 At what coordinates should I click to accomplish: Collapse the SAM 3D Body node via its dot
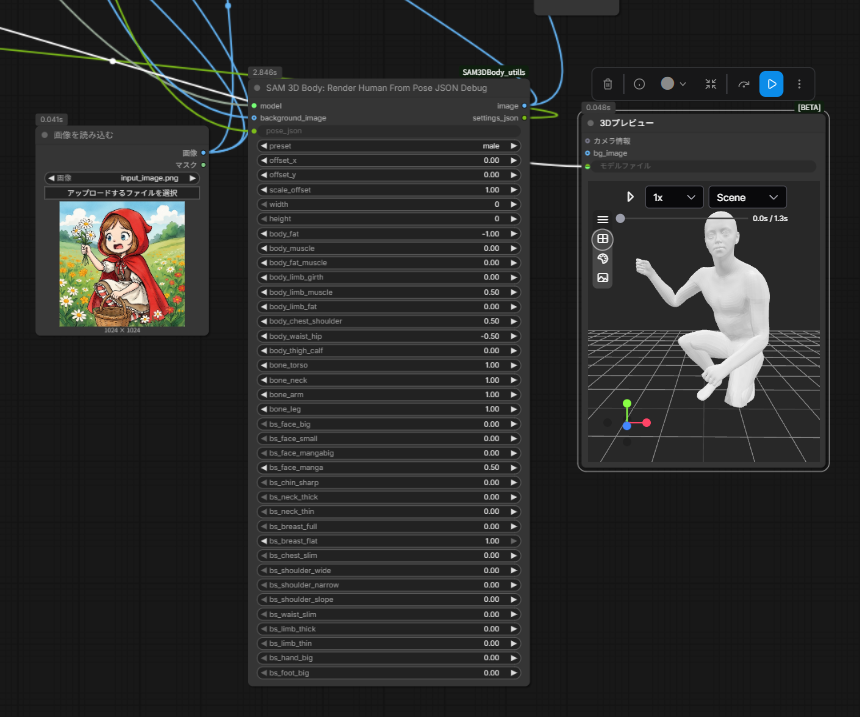(x=257, y=88)
